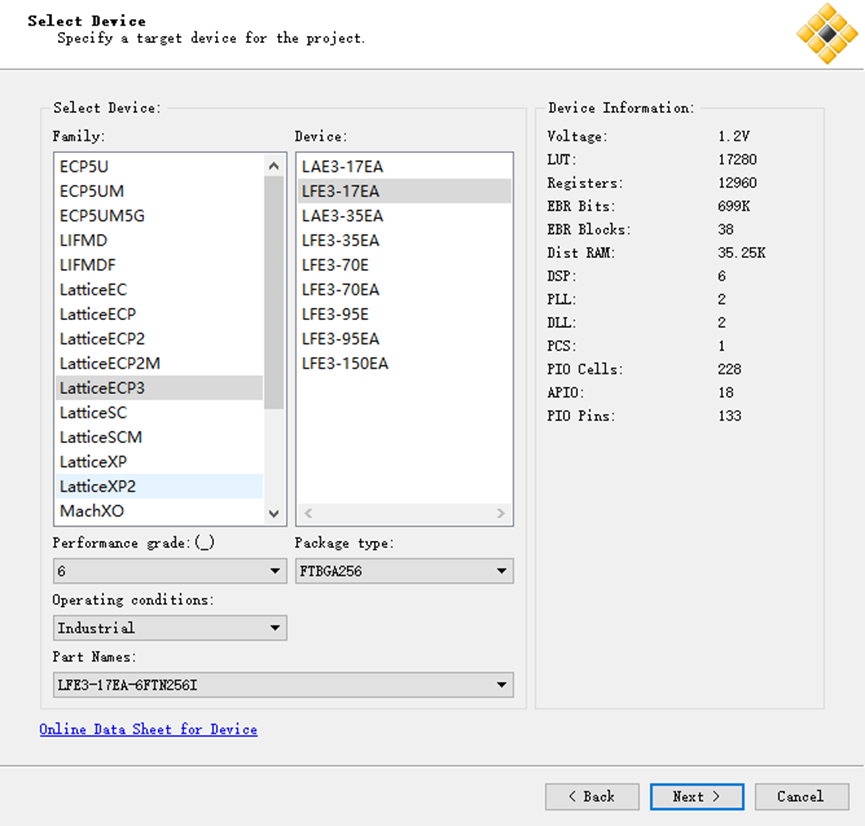
Task: Pick device LFE3-95EA
Action: (x=404, y=339)
